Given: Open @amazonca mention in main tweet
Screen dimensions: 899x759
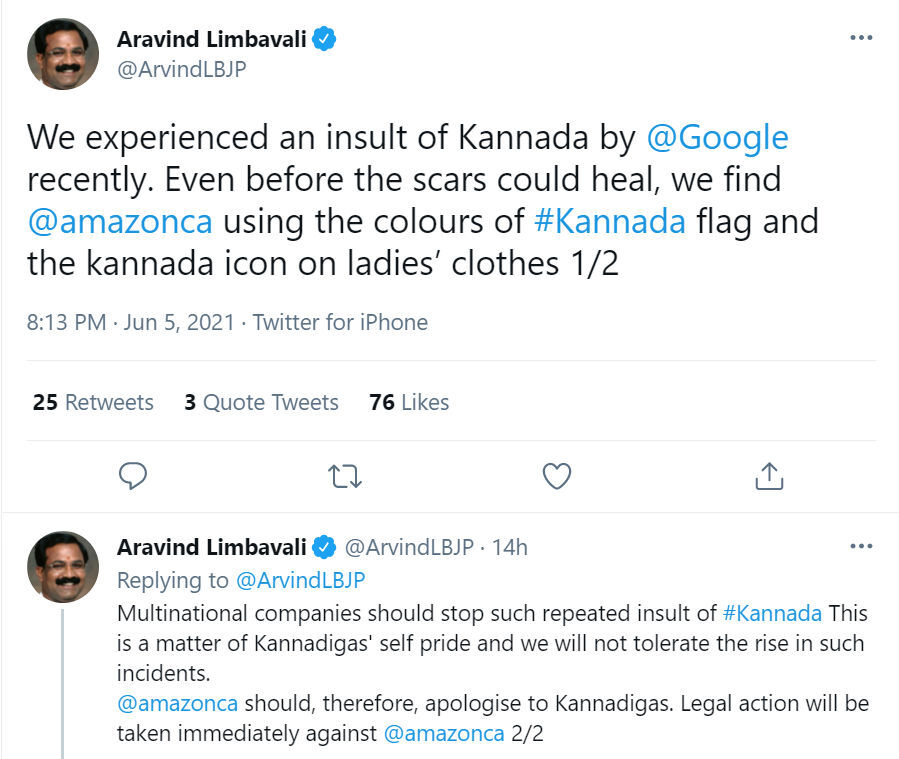Looking at the screenshot, I should point(119,220).
